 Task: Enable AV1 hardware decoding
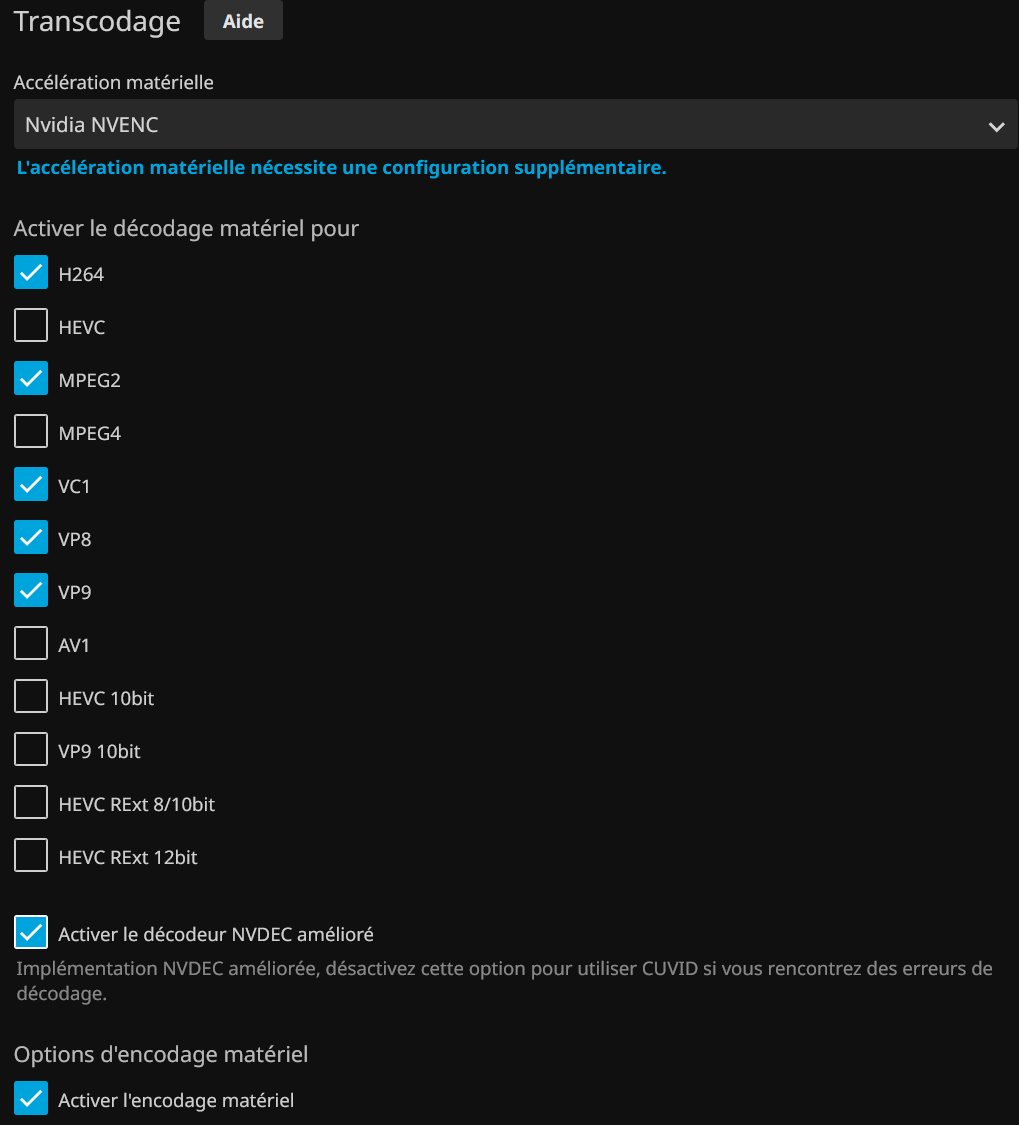tap(31, 644)
